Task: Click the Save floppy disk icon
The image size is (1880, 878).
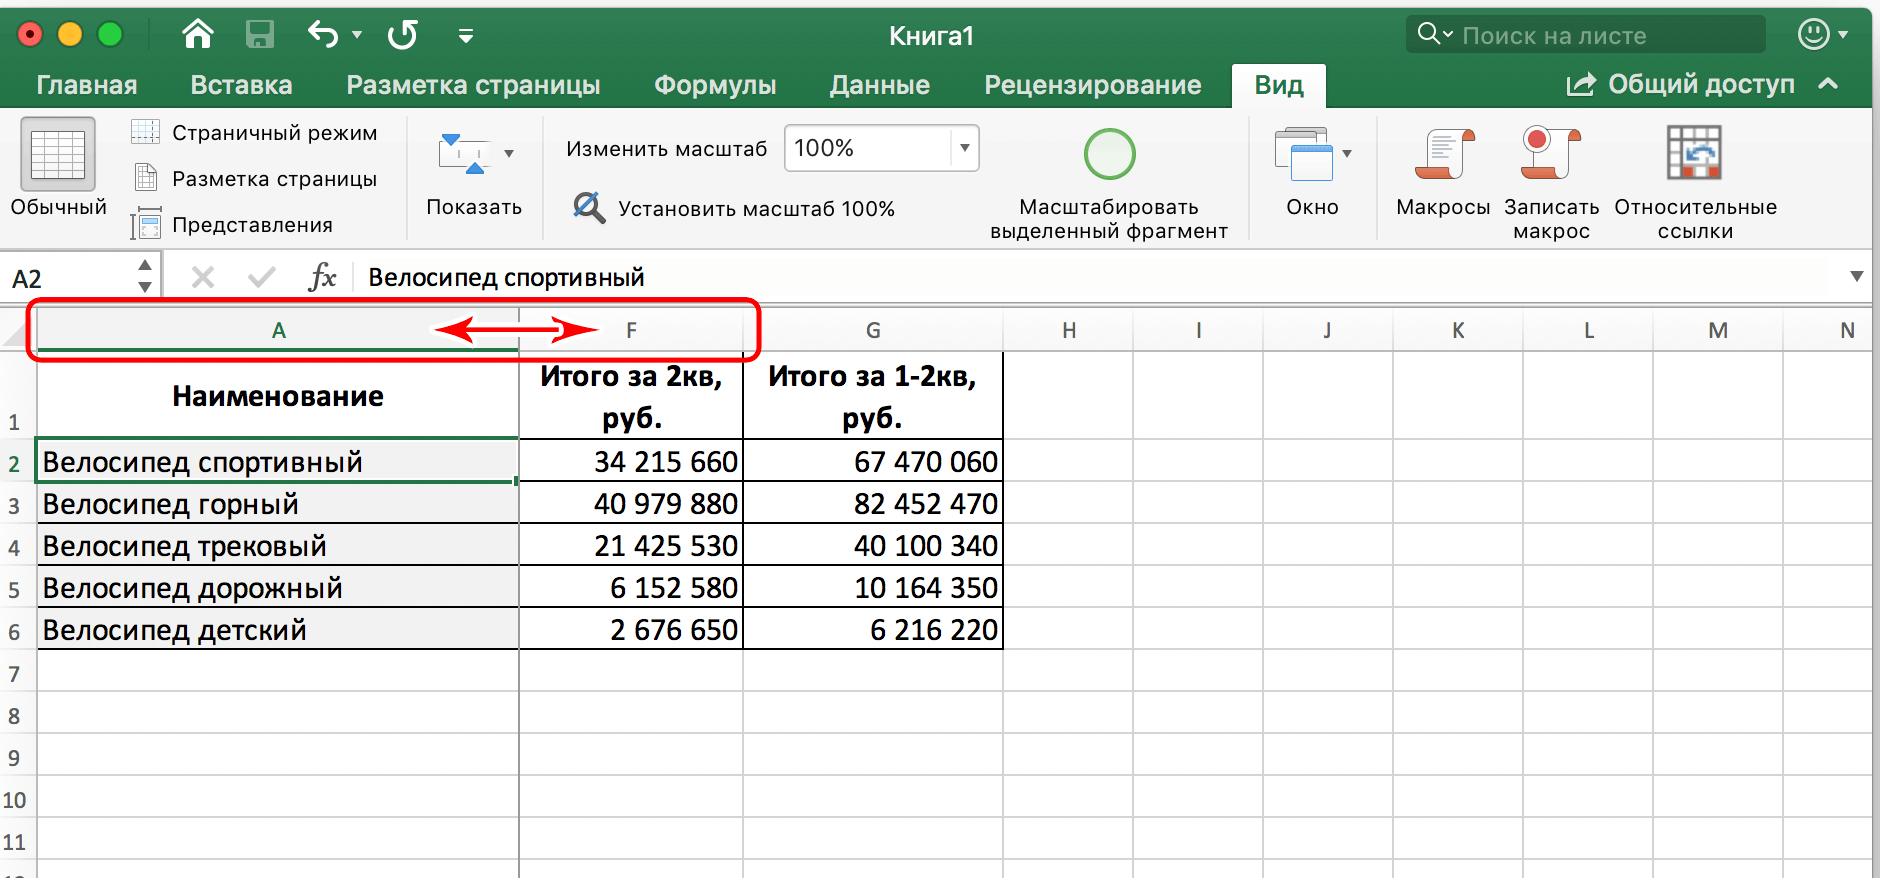Action: click(x=260, y=35)
